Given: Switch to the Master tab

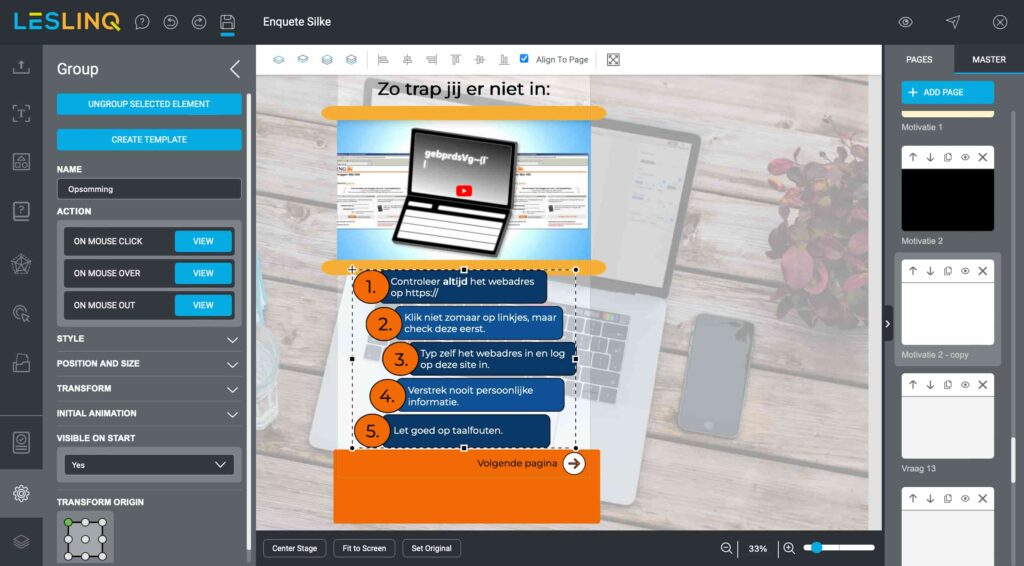Looking at the screenshot, I should 988,60.
